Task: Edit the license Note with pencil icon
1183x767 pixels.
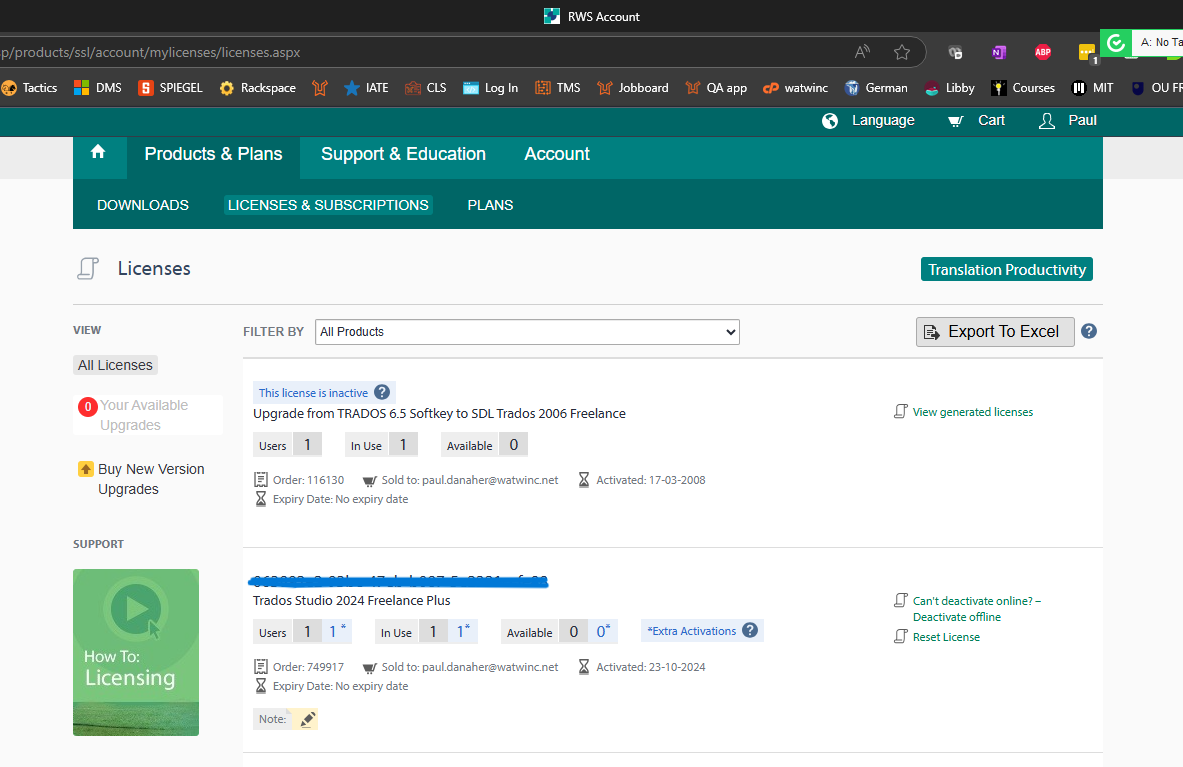Action: coord(307,719)
